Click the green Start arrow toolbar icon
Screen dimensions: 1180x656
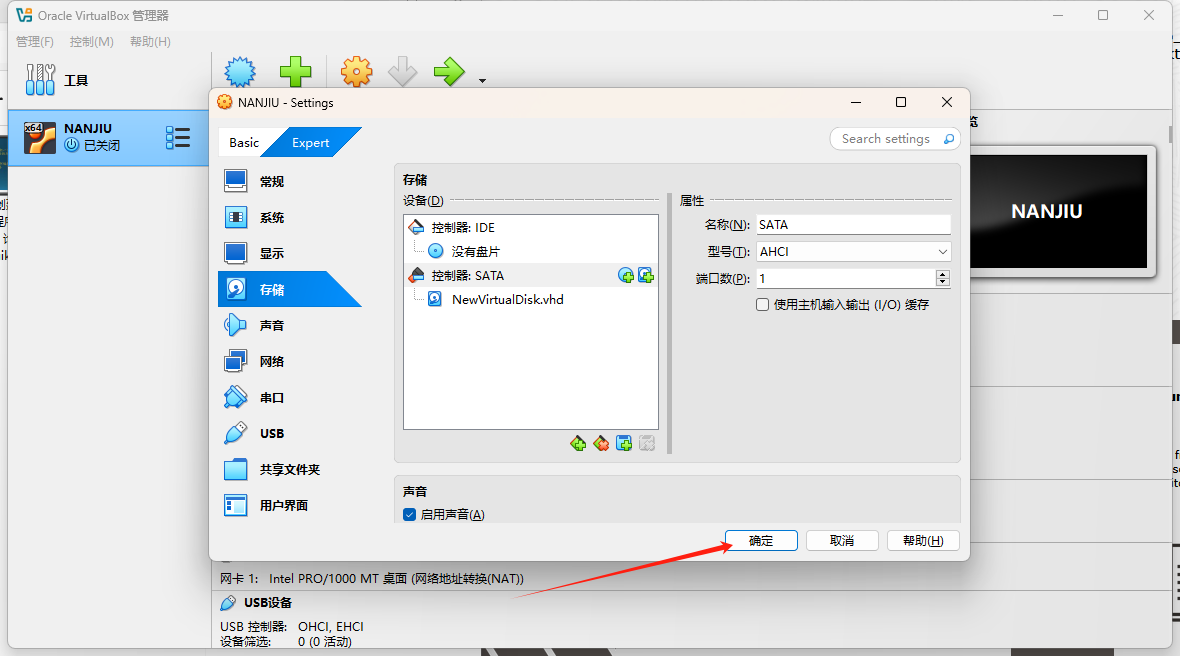coord(449,72)
